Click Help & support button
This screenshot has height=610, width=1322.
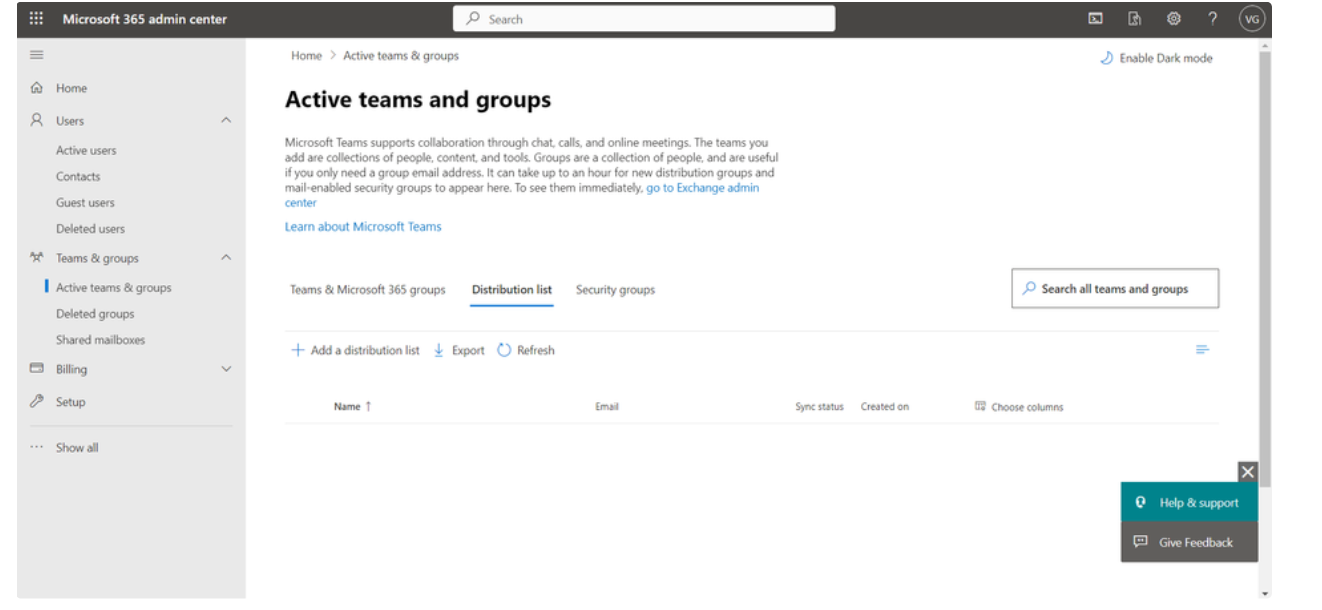1189,503
